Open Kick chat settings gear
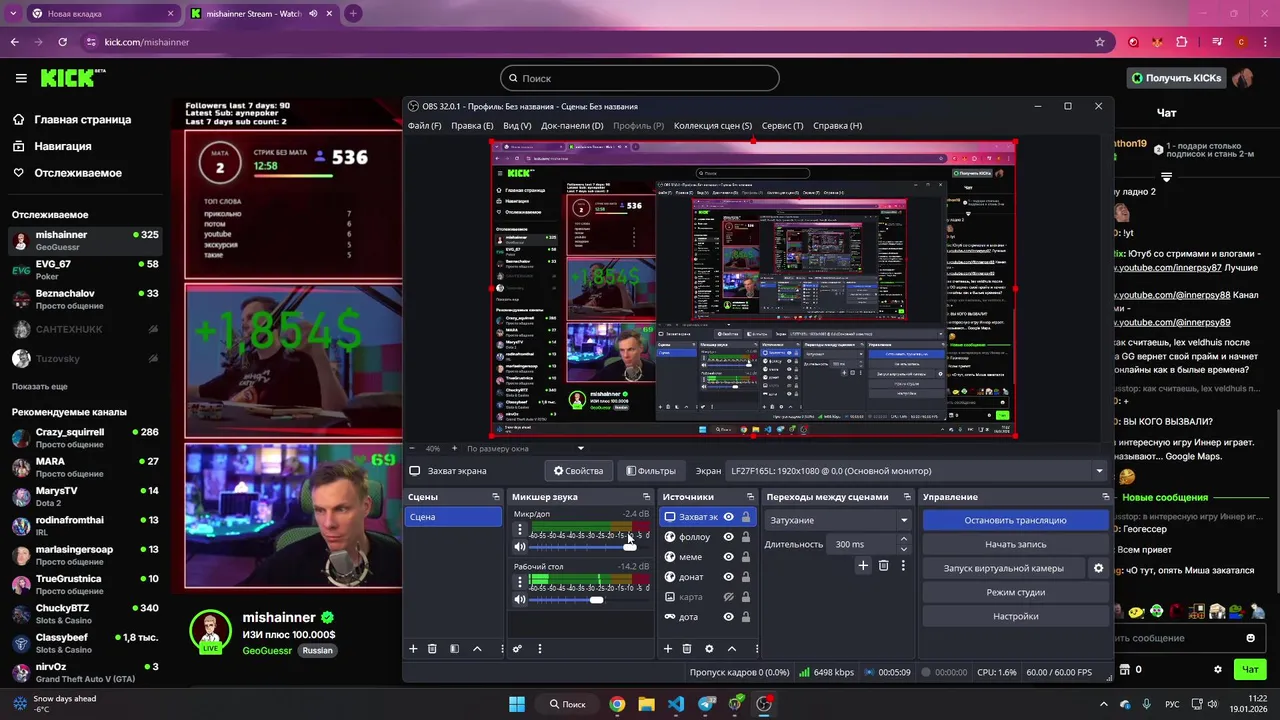The height and width of the screenshot is (720, 1280). coord(1217,669)
